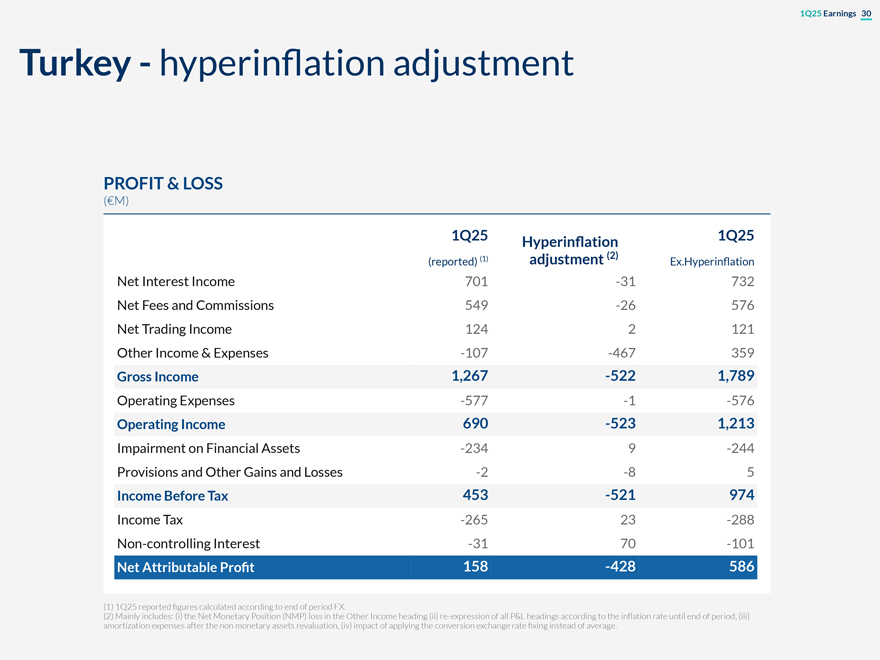
Task: Click footnote (2) starting 'Mainly includes'
Action: point(427,621)
